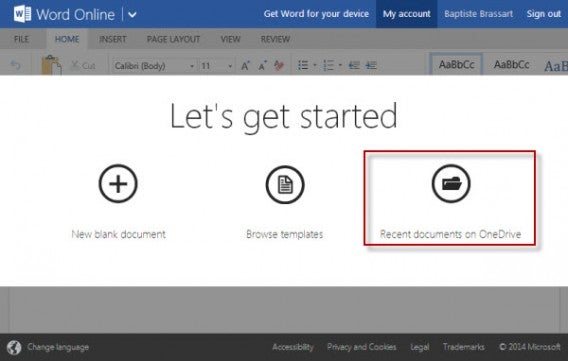
Task: Sign out of Word Online
Action: pos(543,14)
